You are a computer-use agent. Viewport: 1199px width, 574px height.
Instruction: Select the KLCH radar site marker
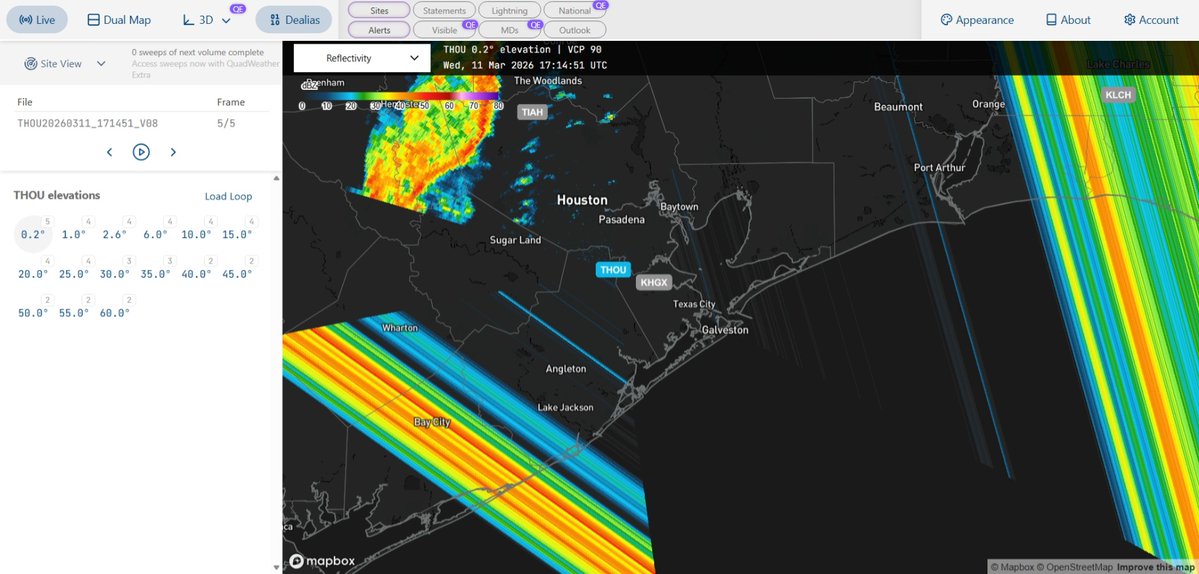click(1119, 95)
